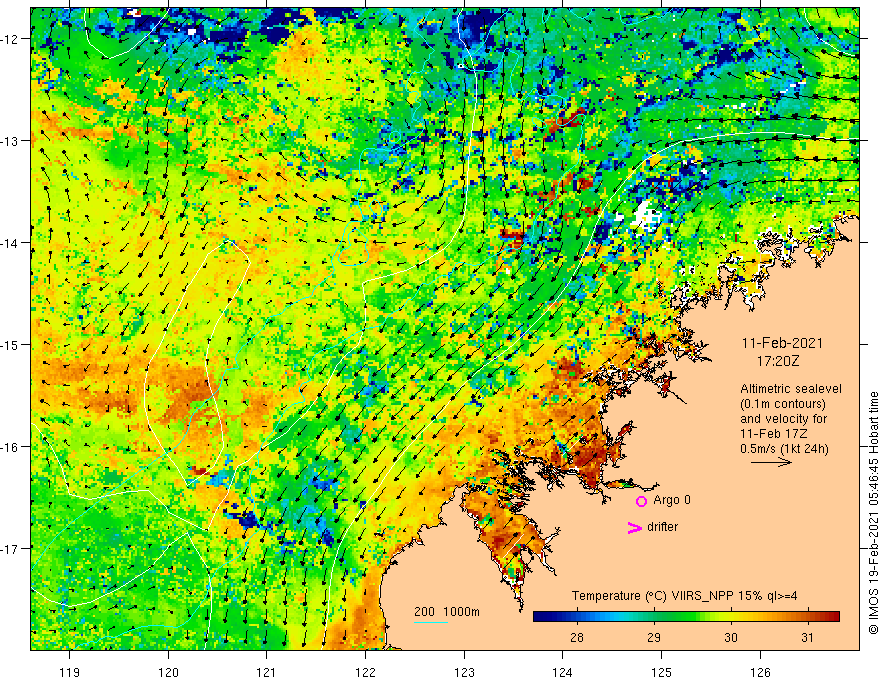
Task: Click the -17 latitude axis label
Action: 11,548
